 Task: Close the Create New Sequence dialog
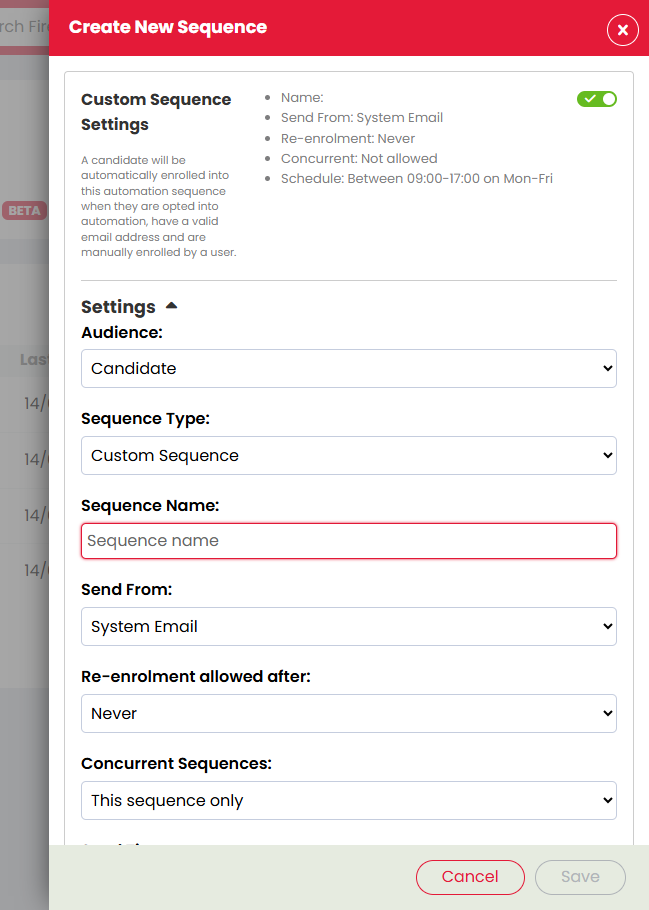click(622, 30)
